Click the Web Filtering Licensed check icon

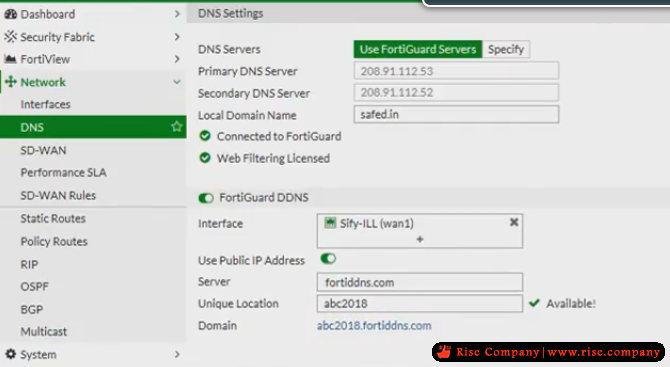click(205, 158)
